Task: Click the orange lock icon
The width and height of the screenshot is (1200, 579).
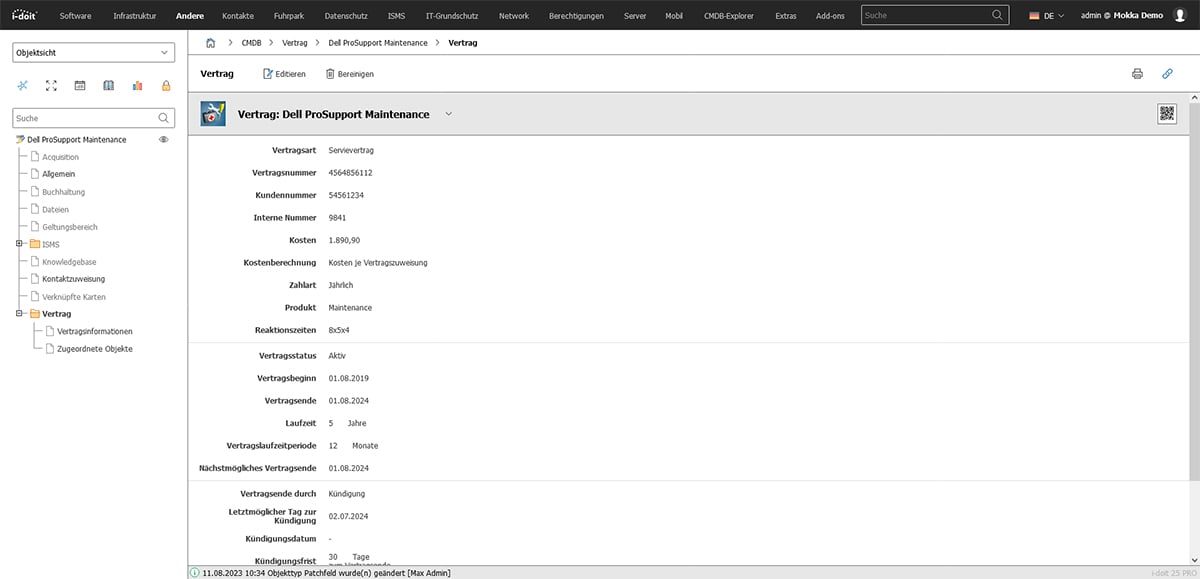Action: [x=166, y=86]
